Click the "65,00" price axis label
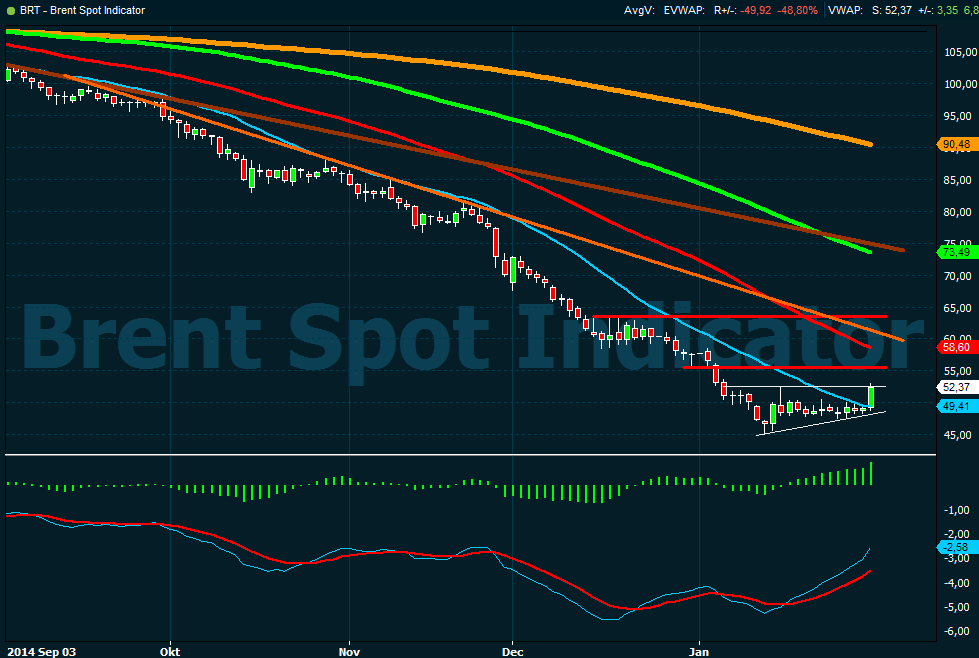Image resolution: width=979 pixels, height=658 pixels. (958, 308)
